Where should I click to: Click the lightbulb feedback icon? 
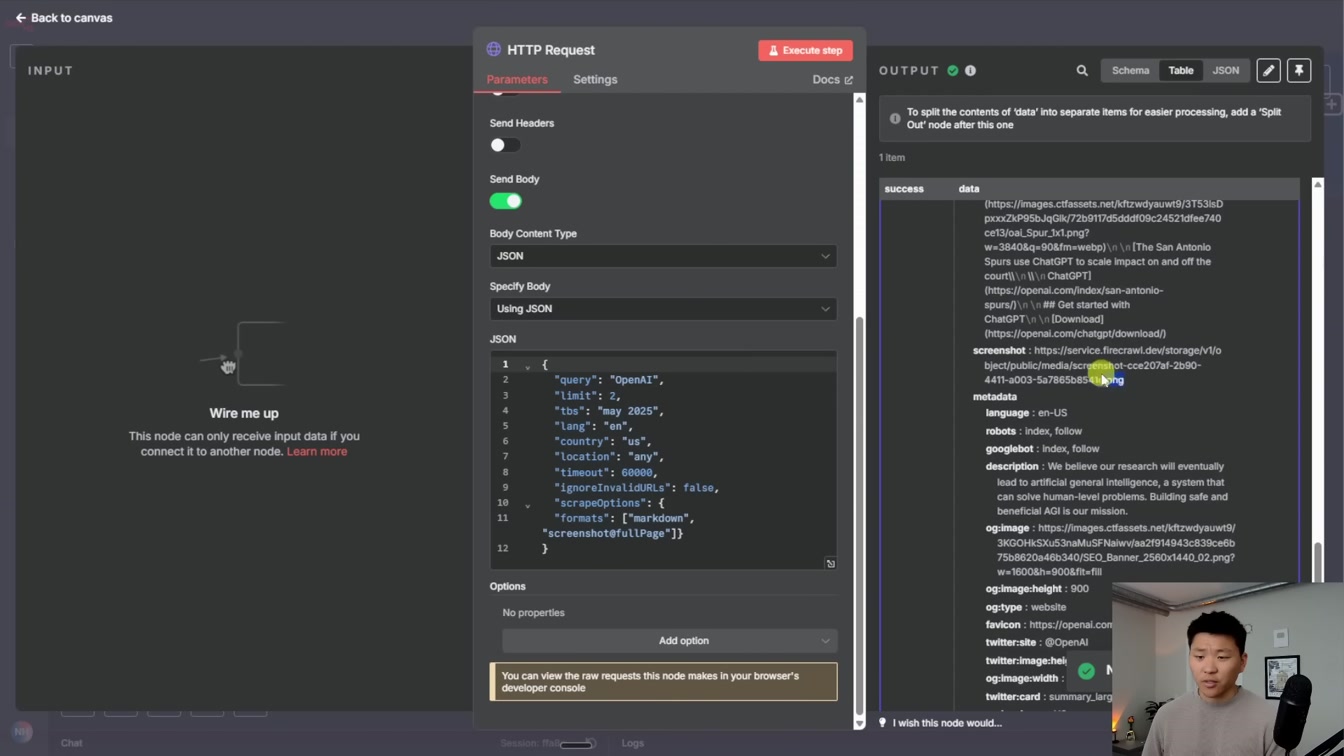pyautogui.click(x=882, y=723)
